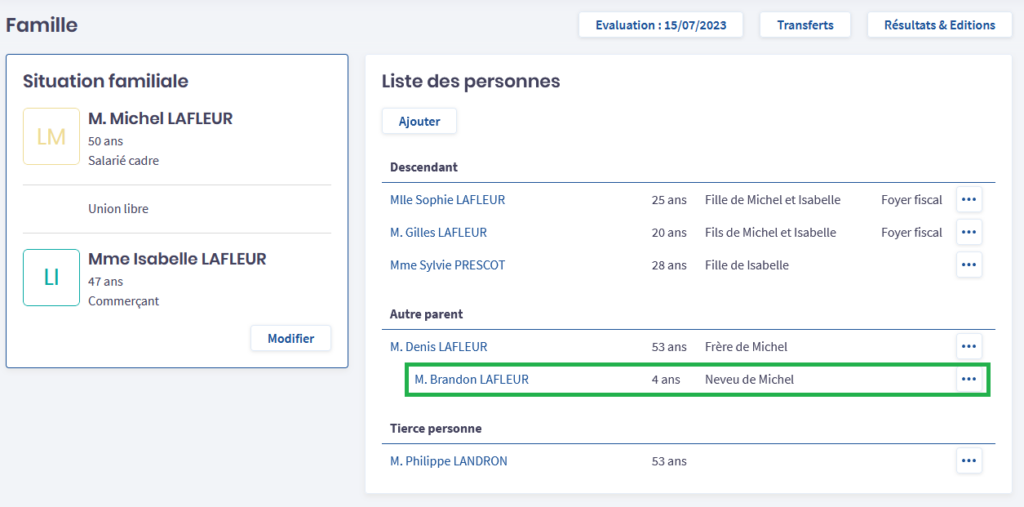Click Michel LAFLEUR's LM avatar
The height and width of the screenshot is (507, 1024).
coord(51,137)
